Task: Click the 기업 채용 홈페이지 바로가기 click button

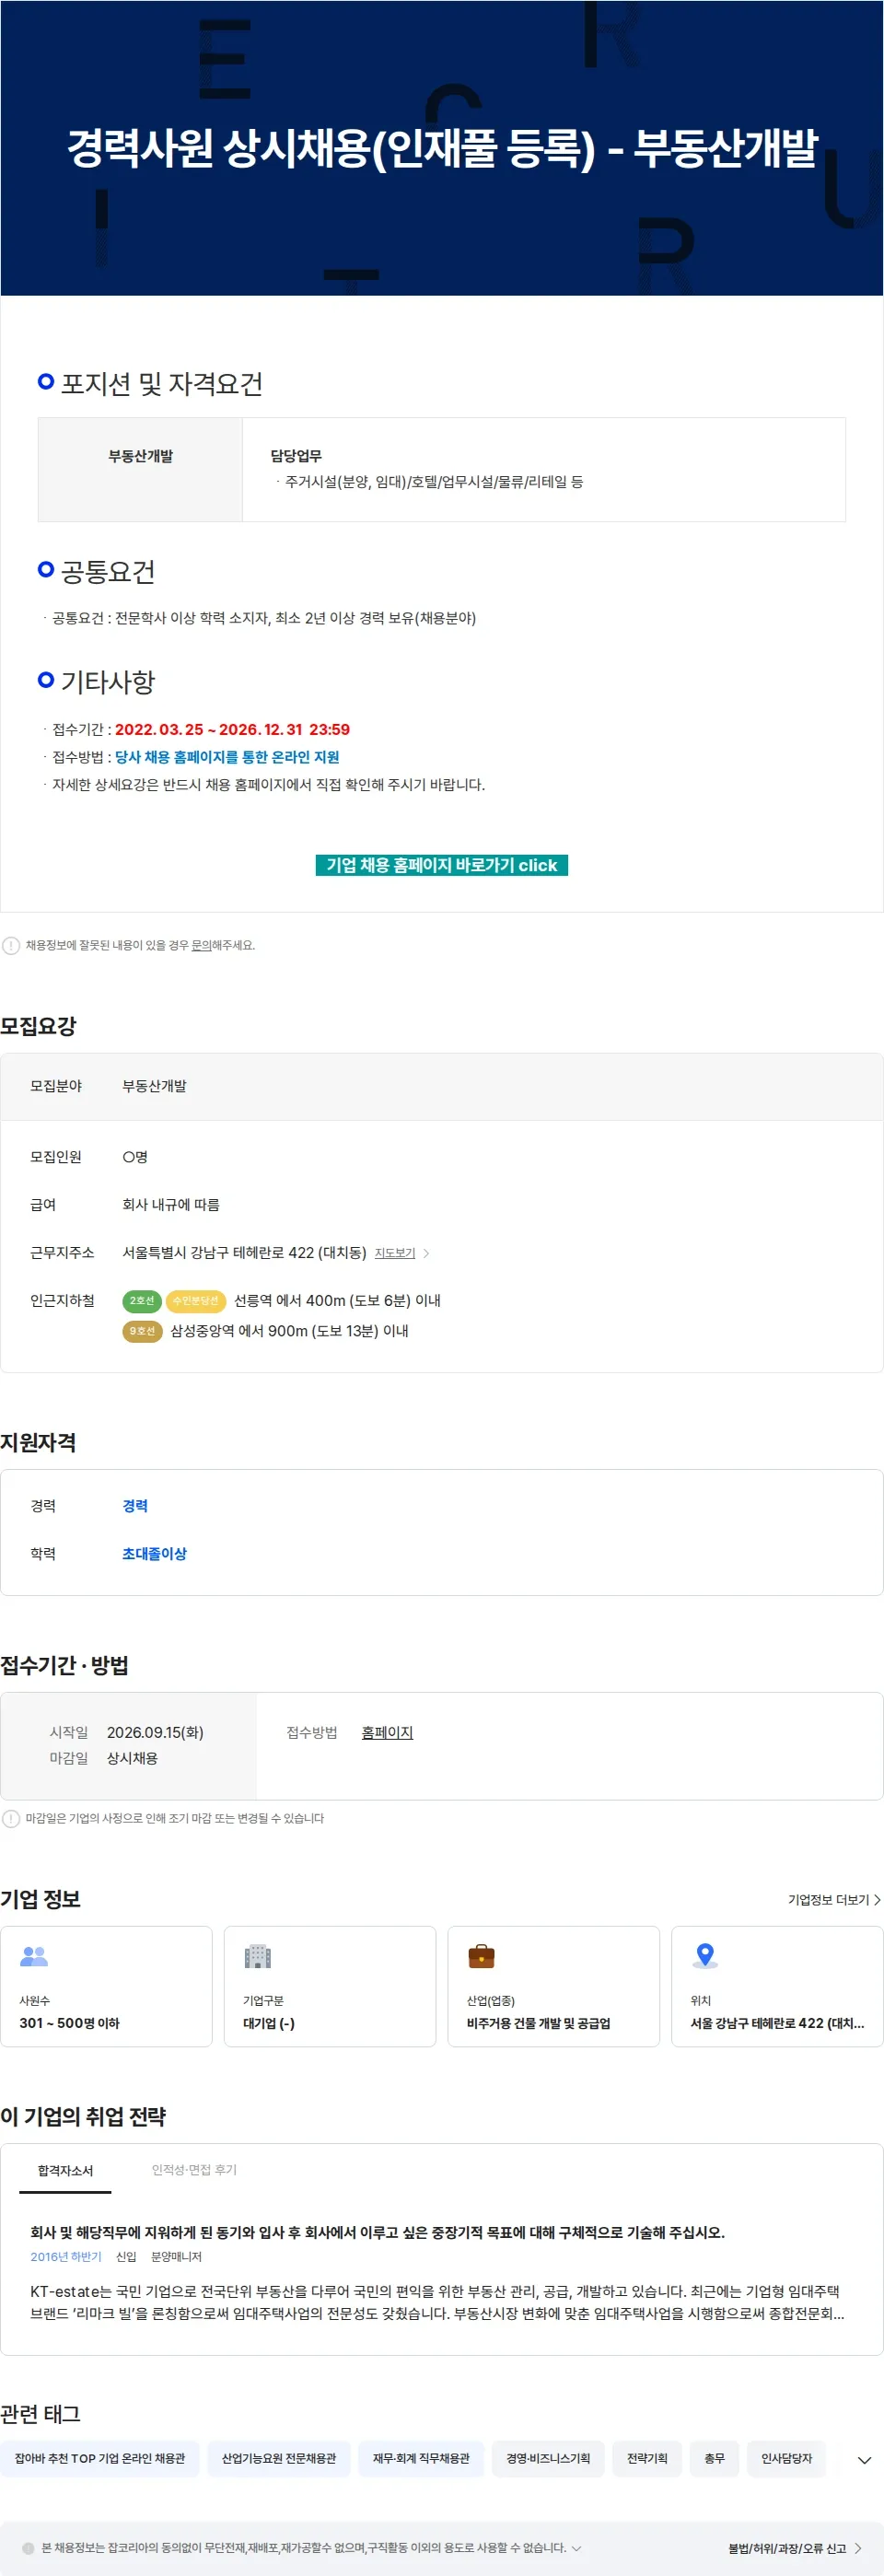Action: (441, 865)
